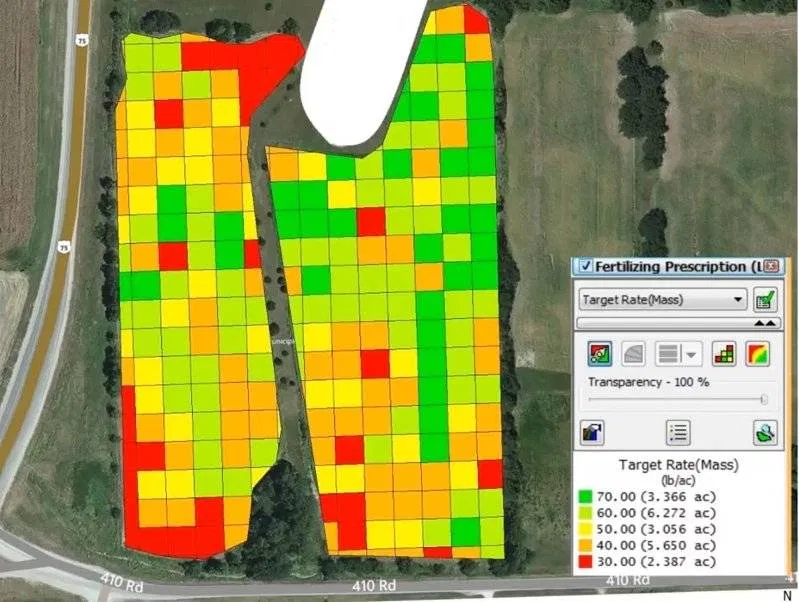
Task: Click the red 30.00 legend swatch
Action: pos(586,562)
